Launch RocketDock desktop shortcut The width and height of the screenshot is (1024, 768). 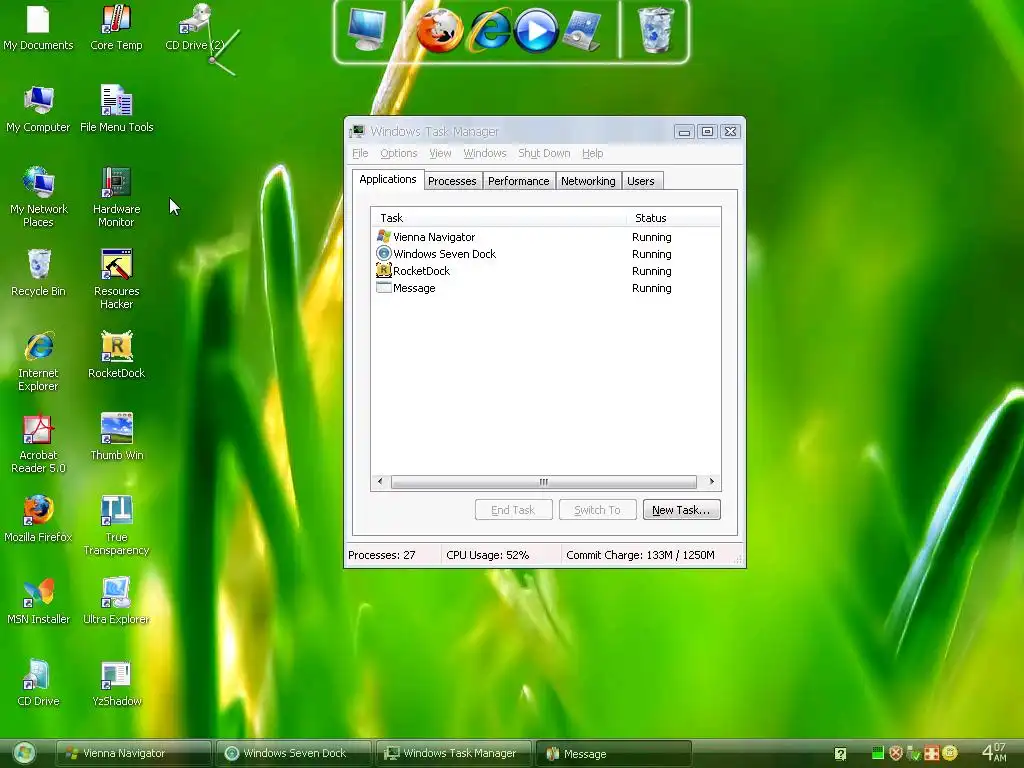coord(116,356)
